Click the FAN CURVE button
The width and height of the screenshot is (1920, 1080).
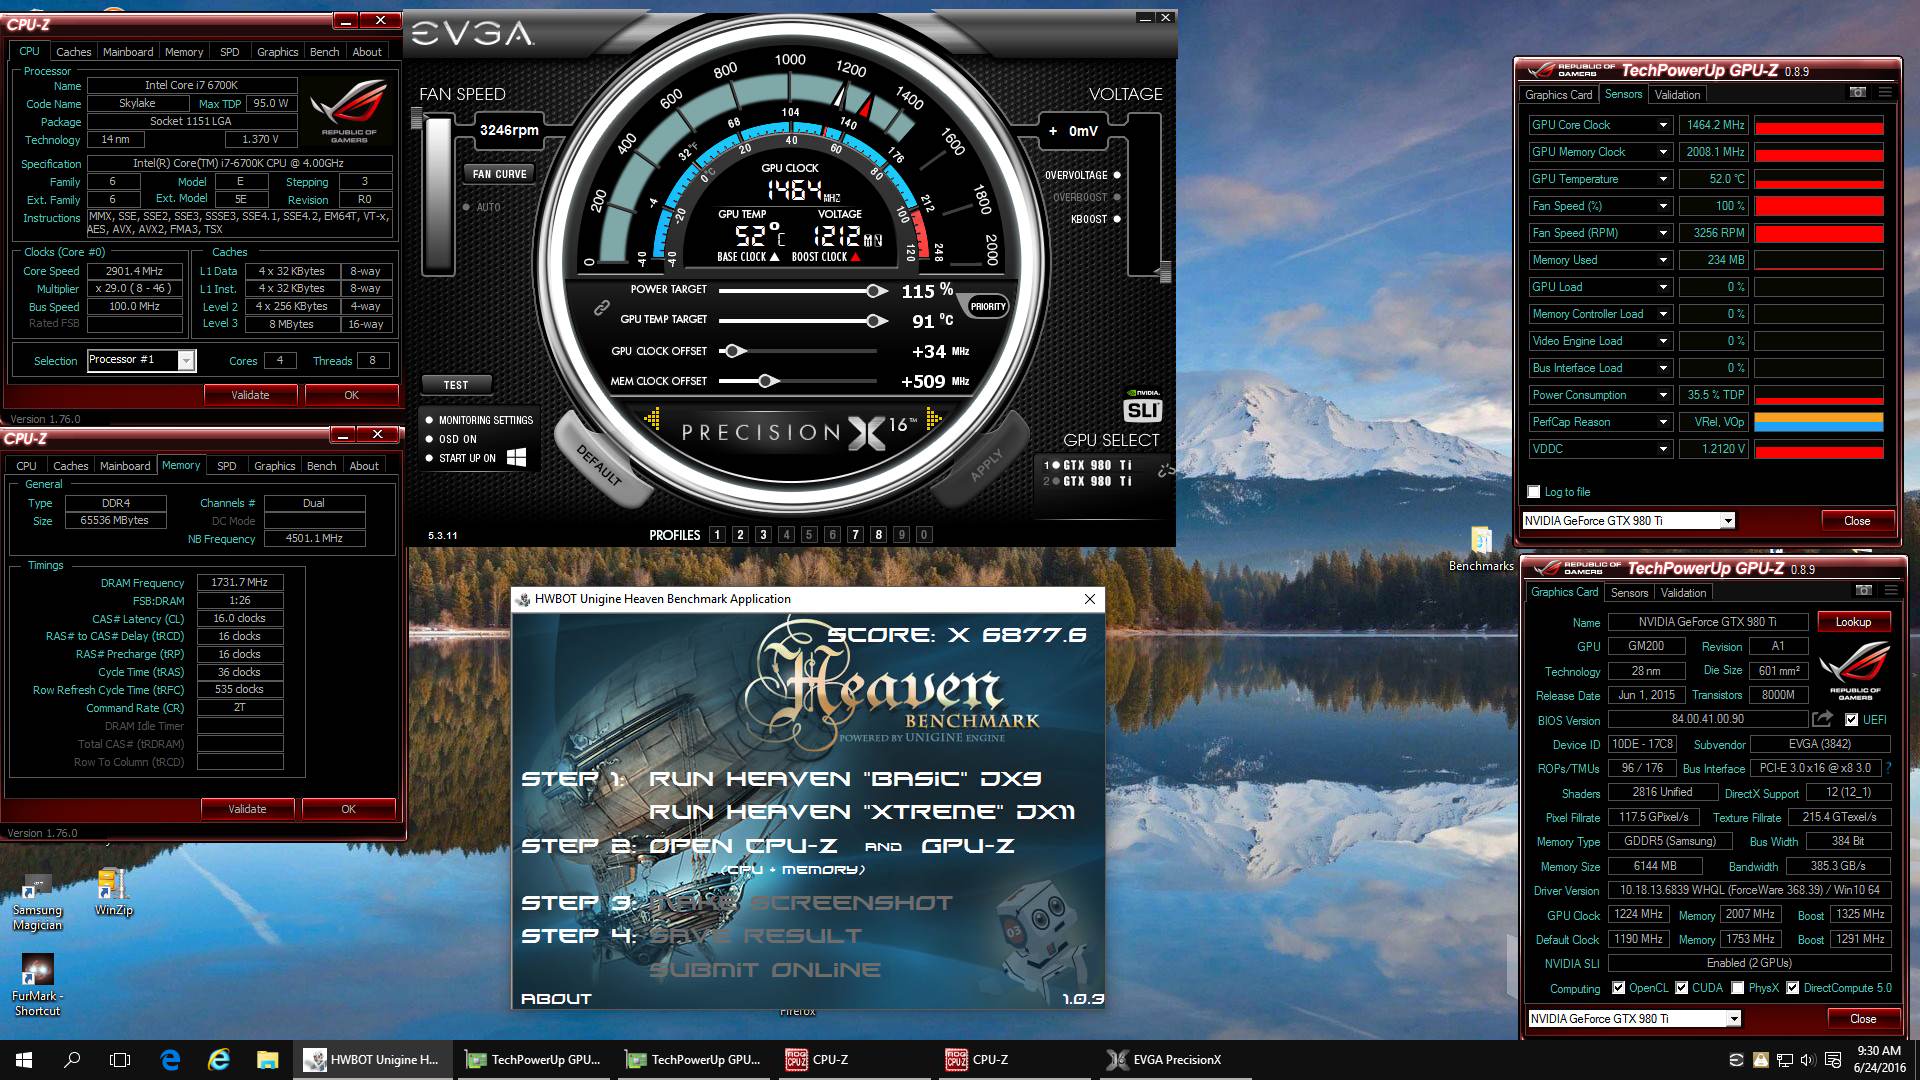[x=499, y=174]
